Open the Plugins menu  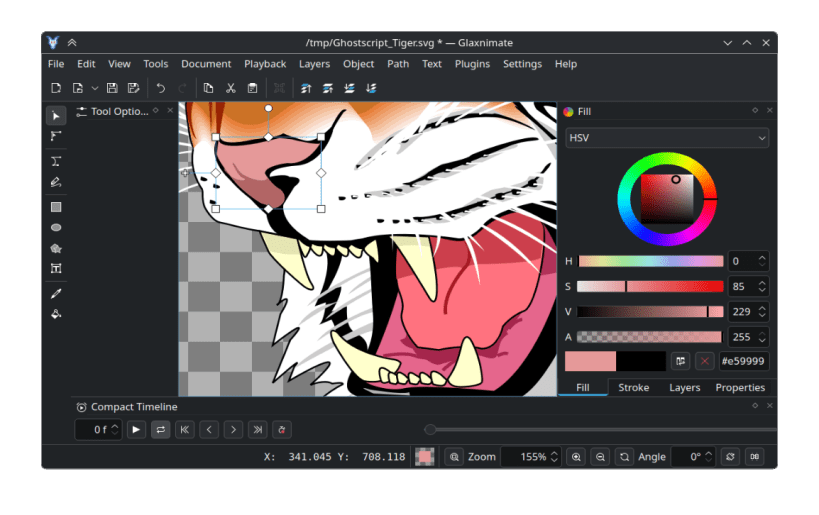pyautogui.click(x=472, y=64)
